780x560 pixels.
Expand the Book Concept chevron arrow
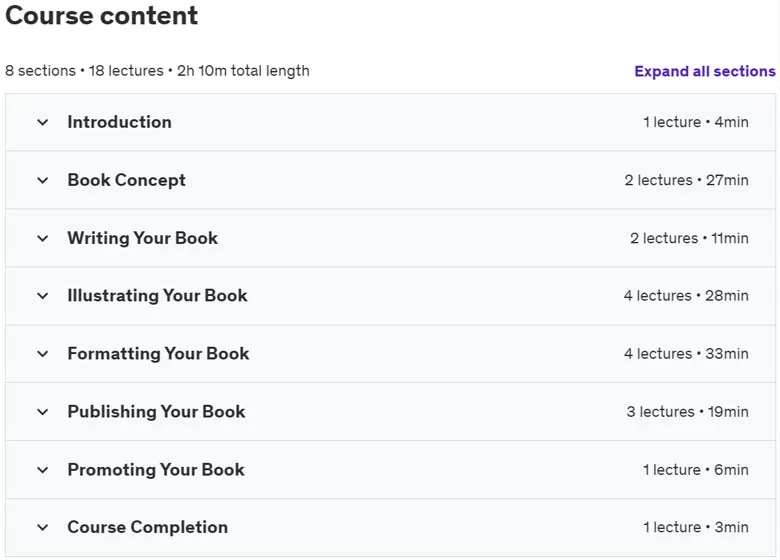[43, 181]
